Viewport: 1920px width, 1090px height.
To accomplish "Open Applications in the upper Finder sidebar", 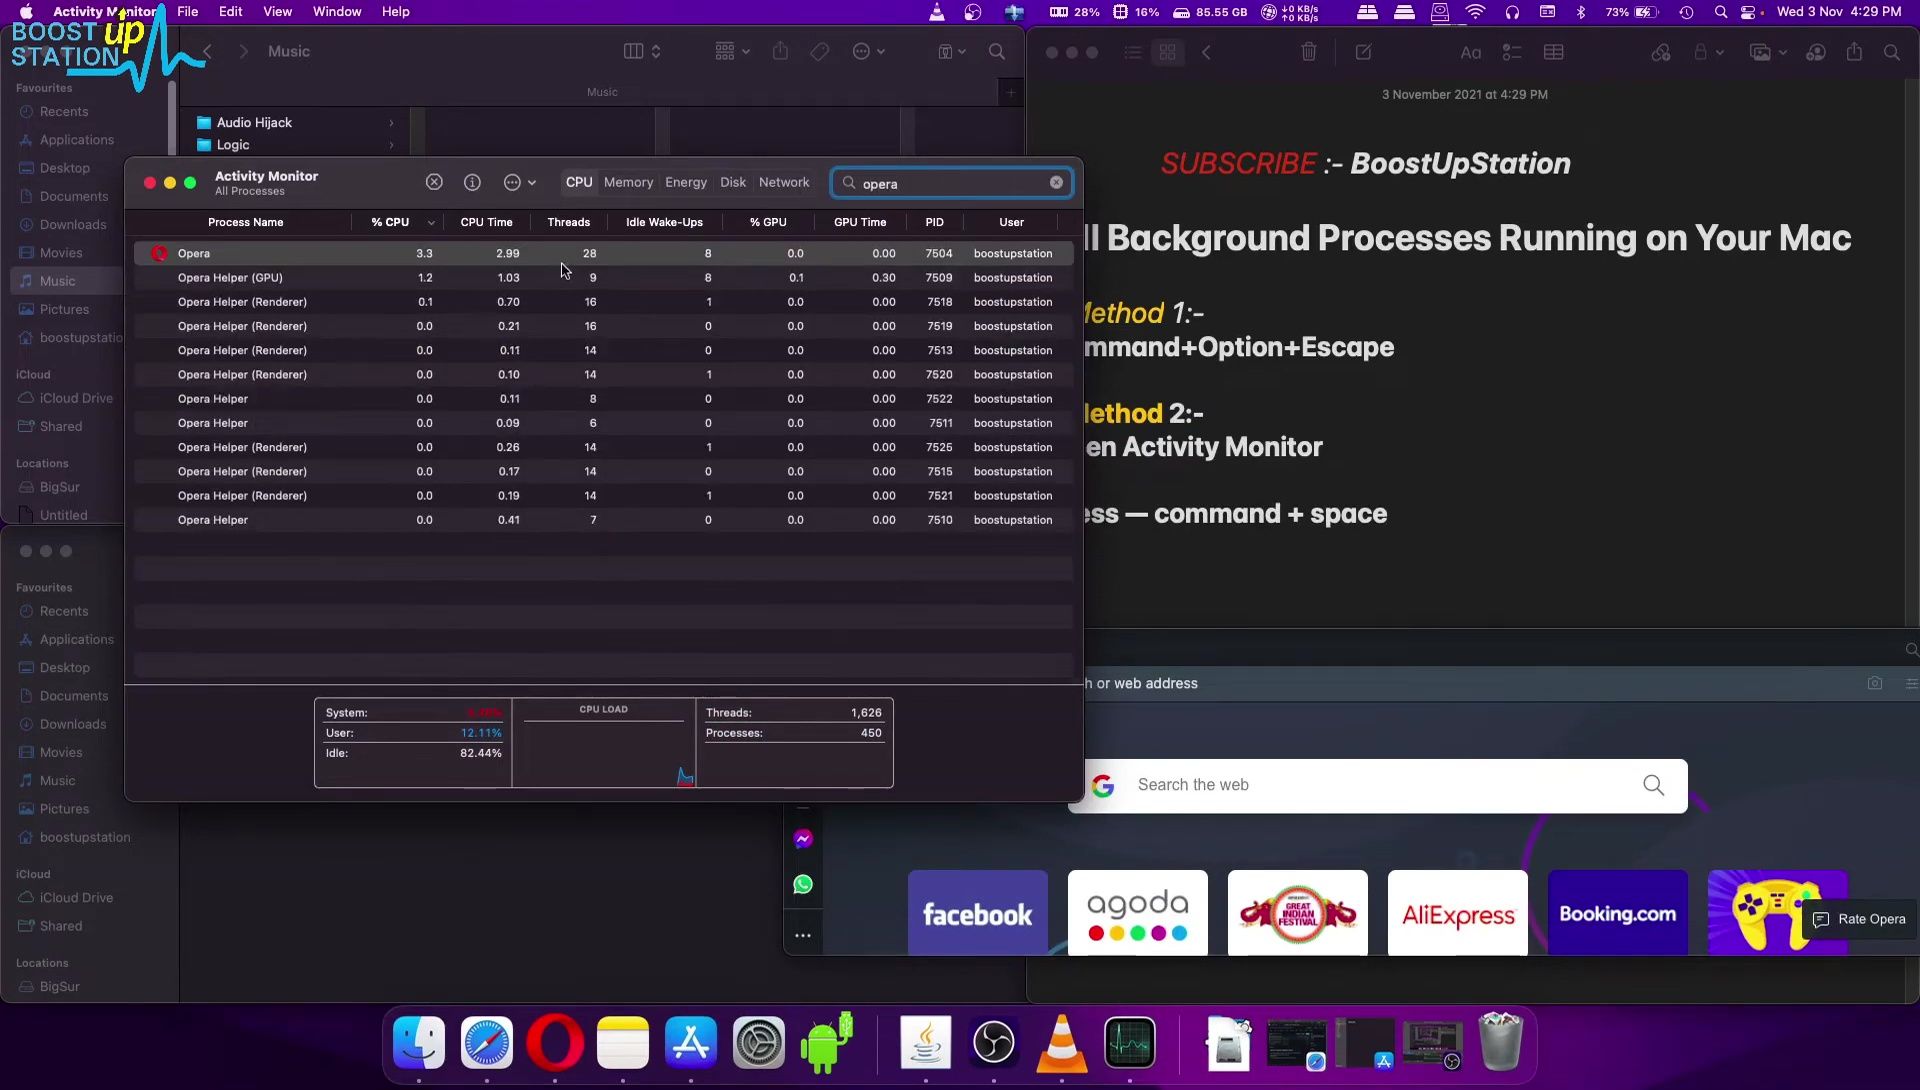I will coord(77,140).
